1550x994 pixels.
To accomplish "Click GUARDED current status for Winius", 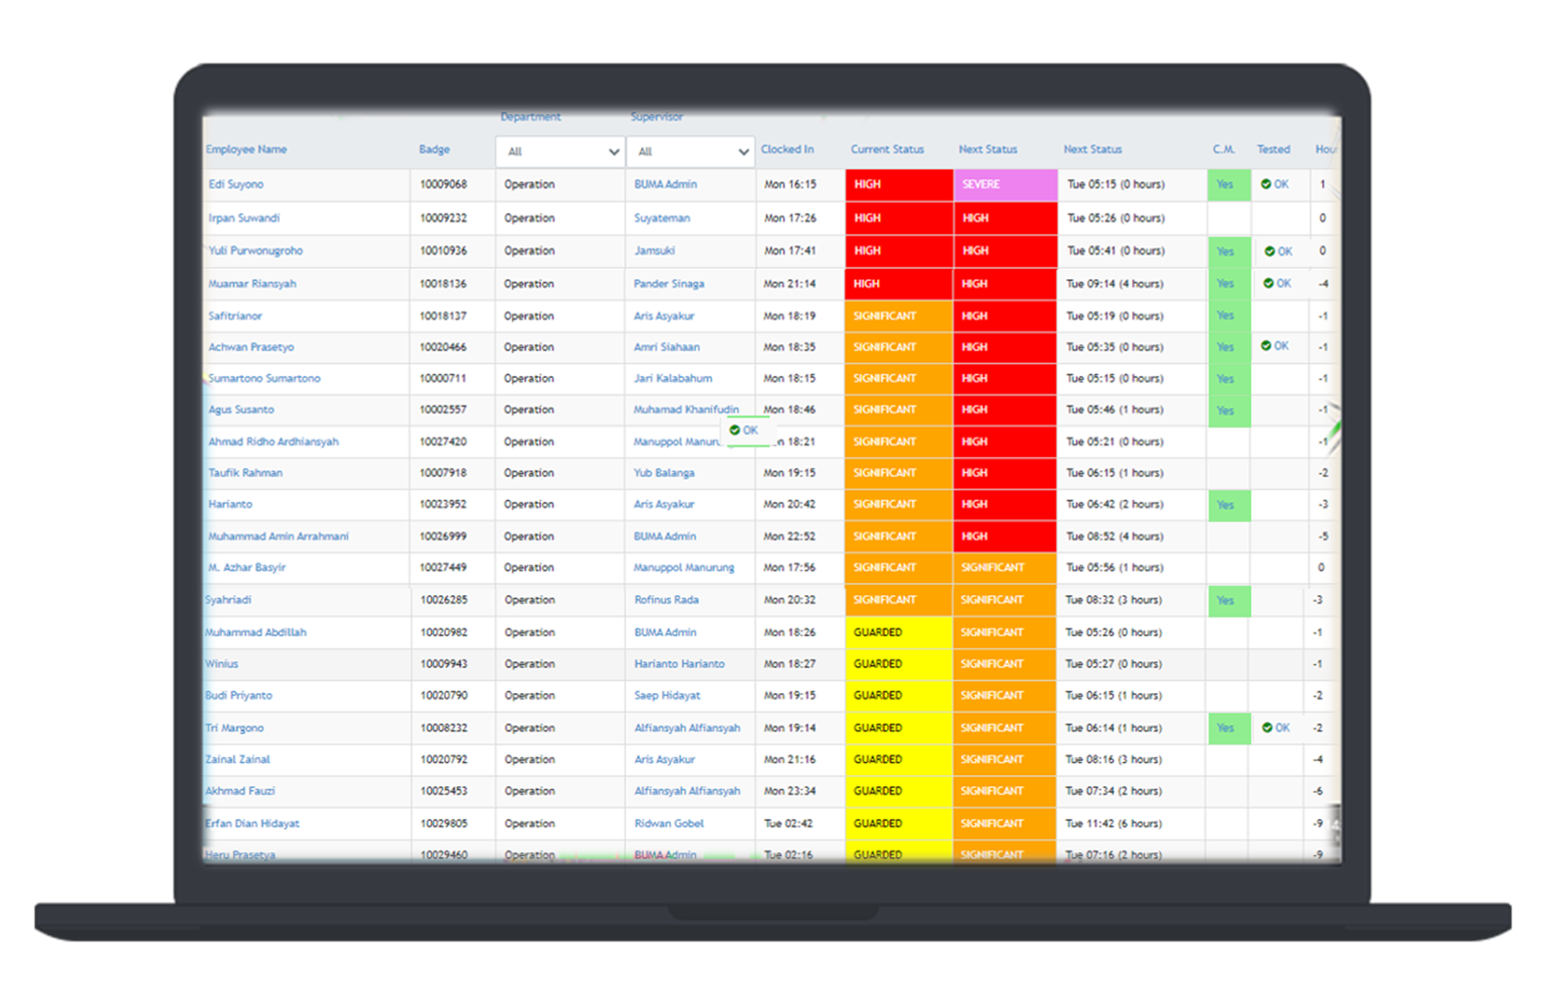I will (x=899, y=664).
